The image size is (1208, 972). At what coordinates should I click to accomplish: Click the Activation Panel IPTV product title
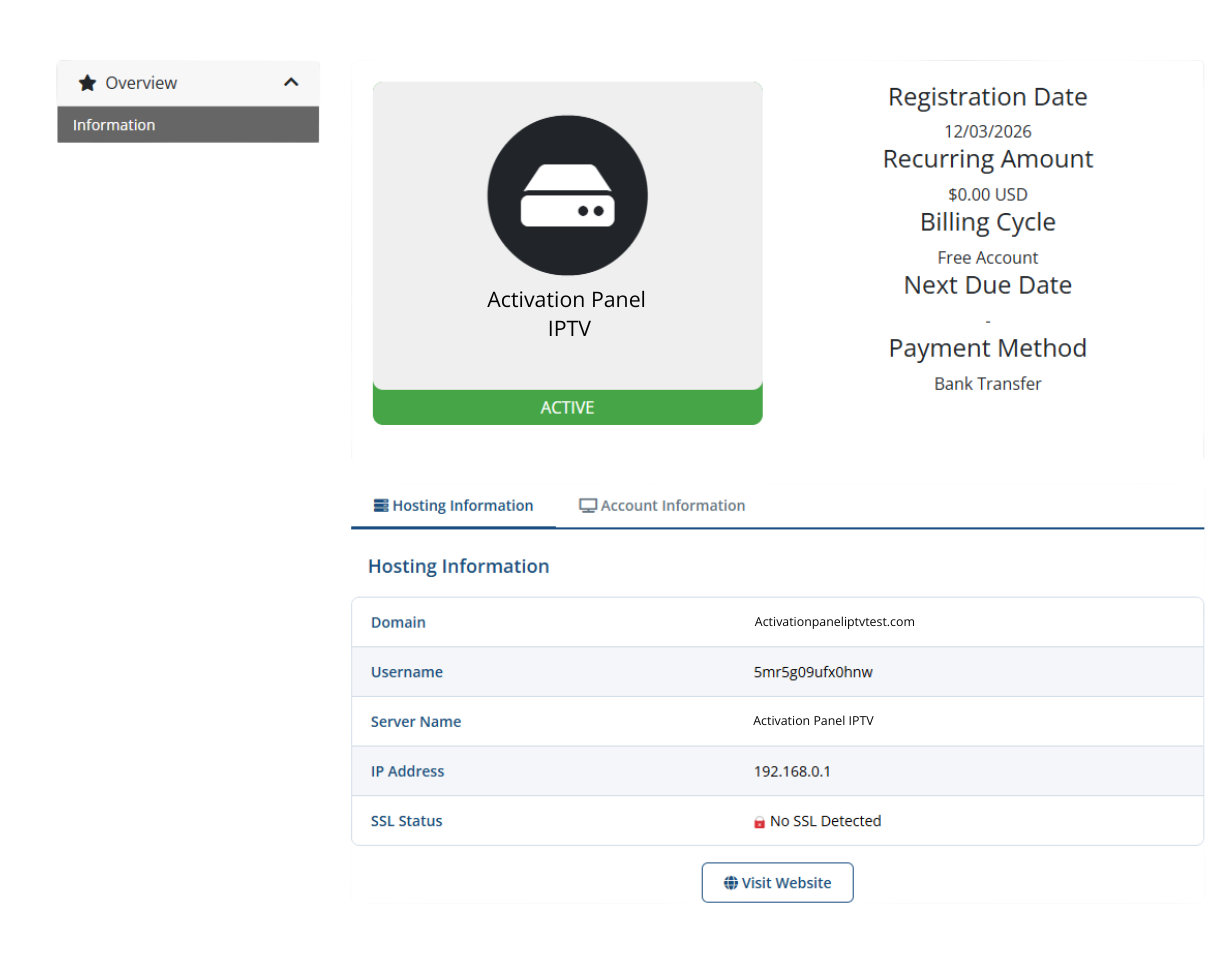(x=567, y=313)
